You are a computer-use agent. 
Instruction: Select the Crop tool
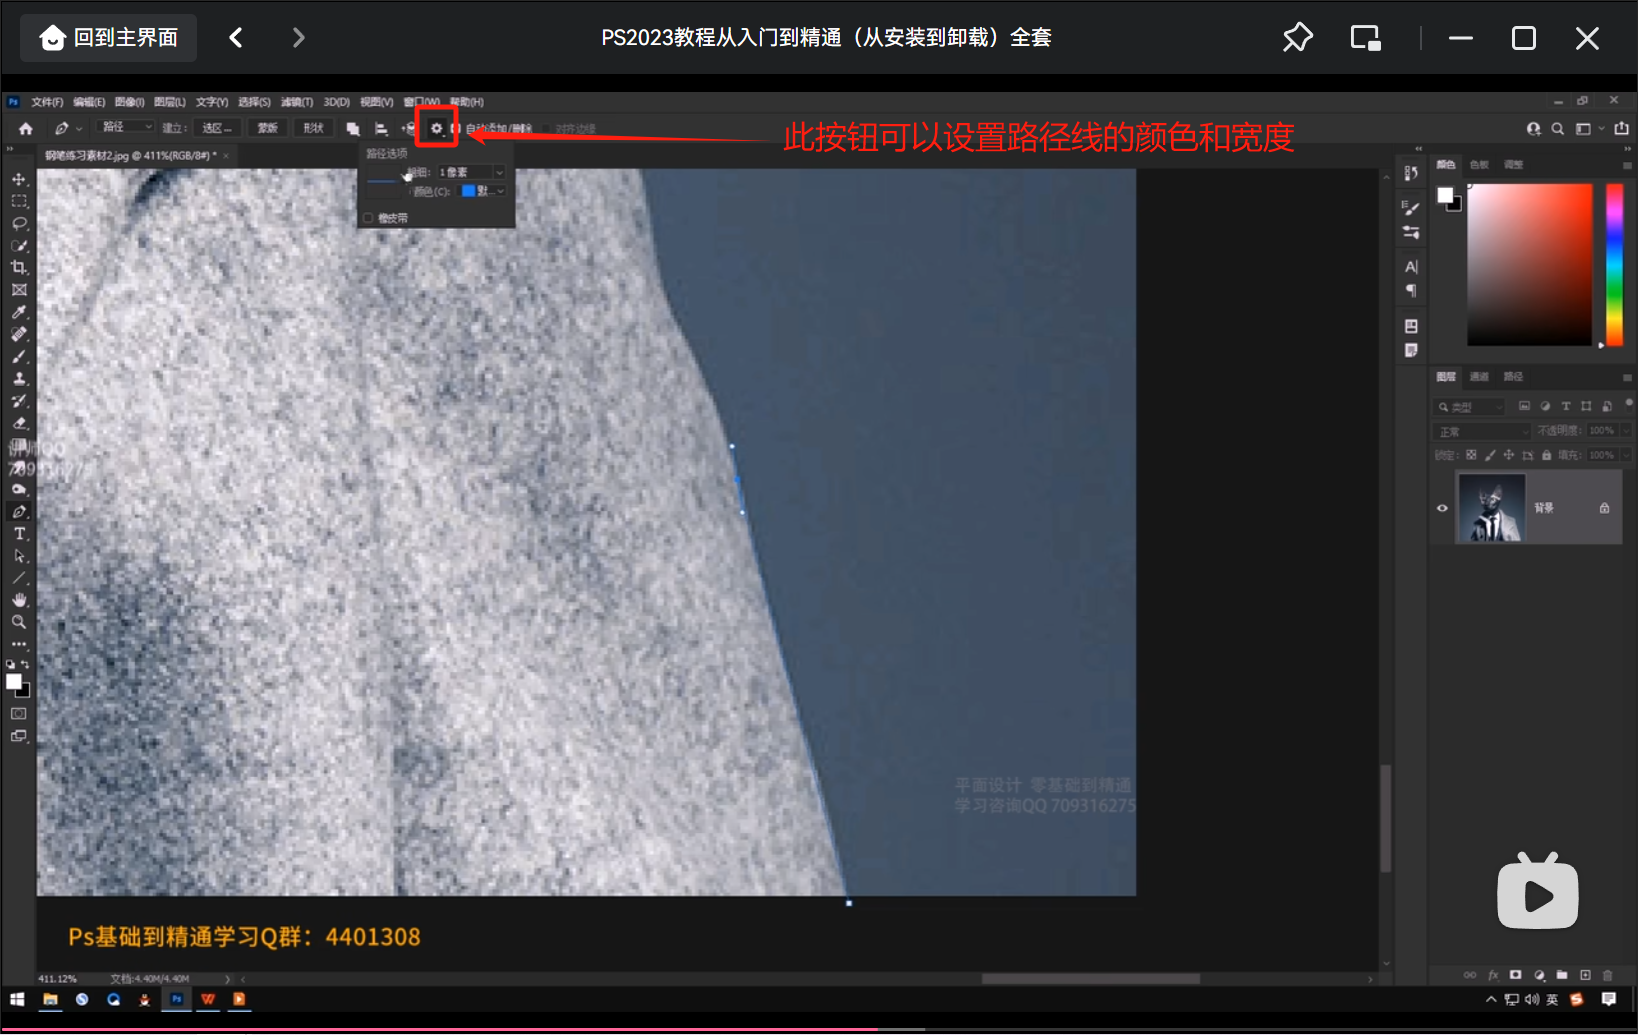coord(19,267)
